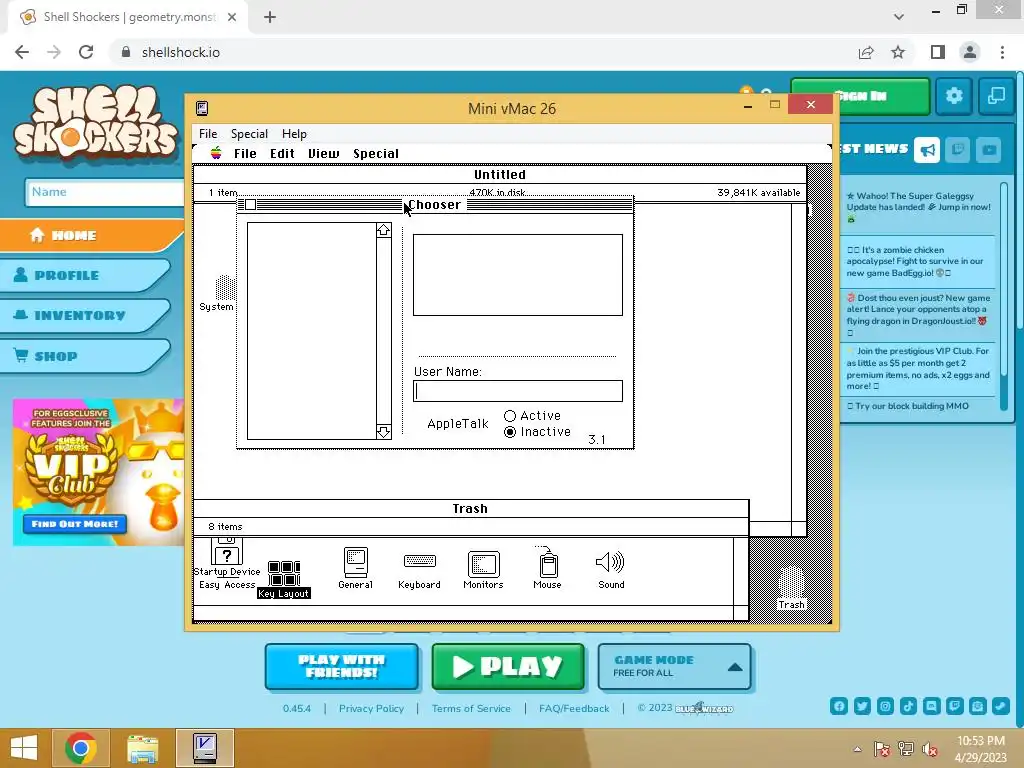The height and width of the screenshot is (768, 1024).
Task: Open the Chrome tab search chevron
Action: [x=899, y=16]
